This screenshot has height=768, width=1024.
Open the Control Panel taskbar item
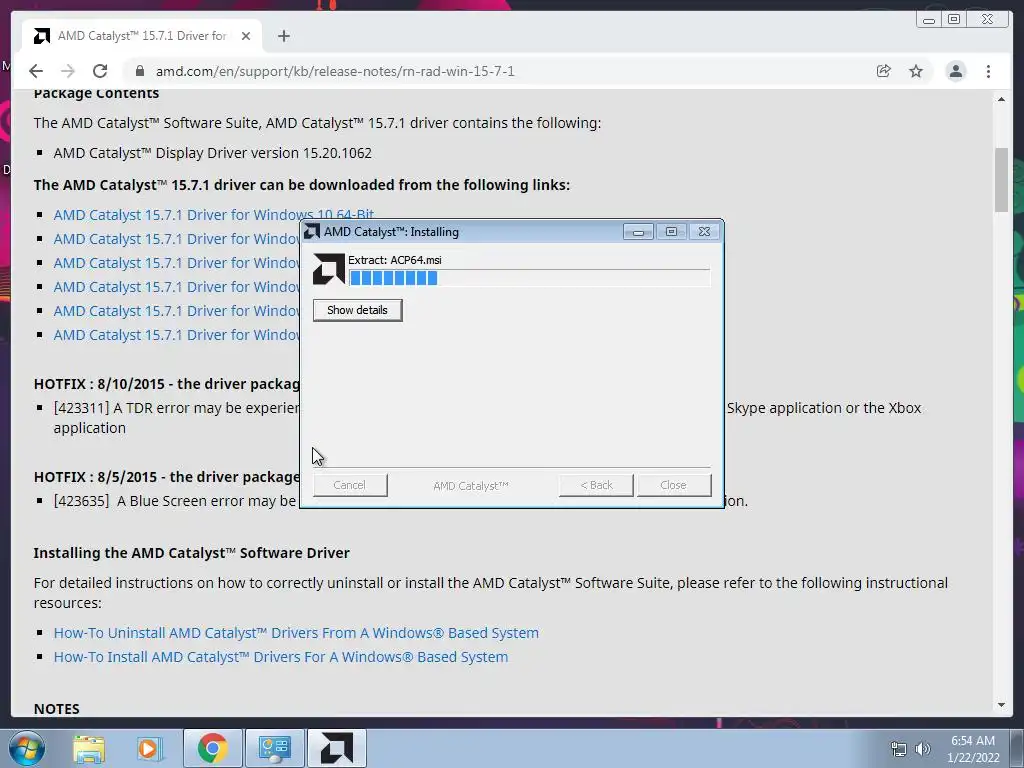(274, 748)
